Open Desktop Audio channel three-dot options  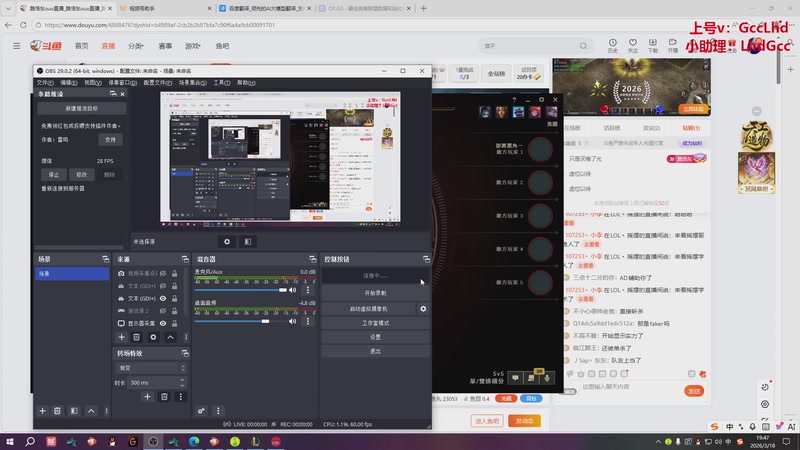tap(308, 321)
